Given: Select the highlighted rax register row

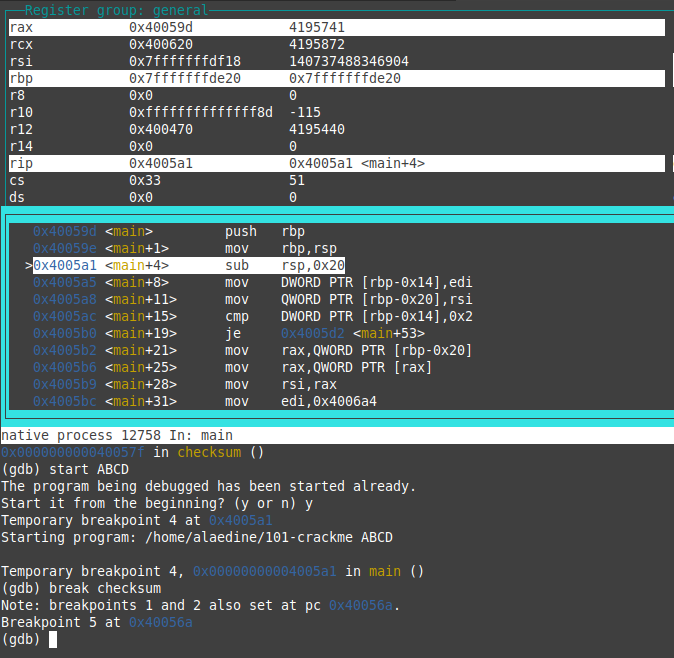Looking at the screenshot, I should click(x=336, y=28).
